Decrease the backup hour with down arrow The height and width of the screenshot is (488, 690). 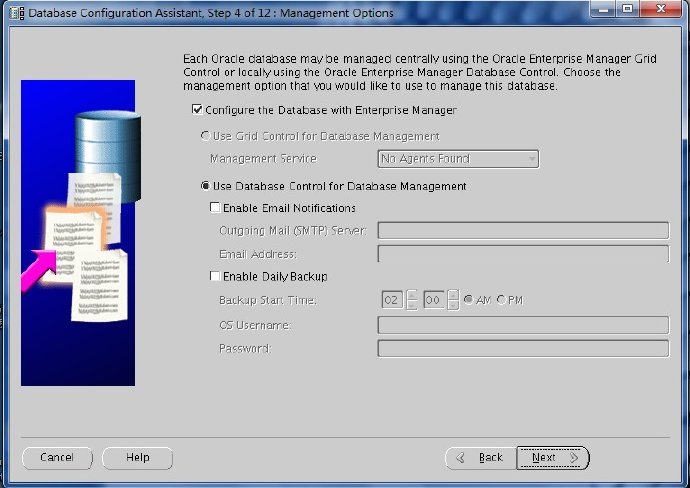tap(412, 305)
